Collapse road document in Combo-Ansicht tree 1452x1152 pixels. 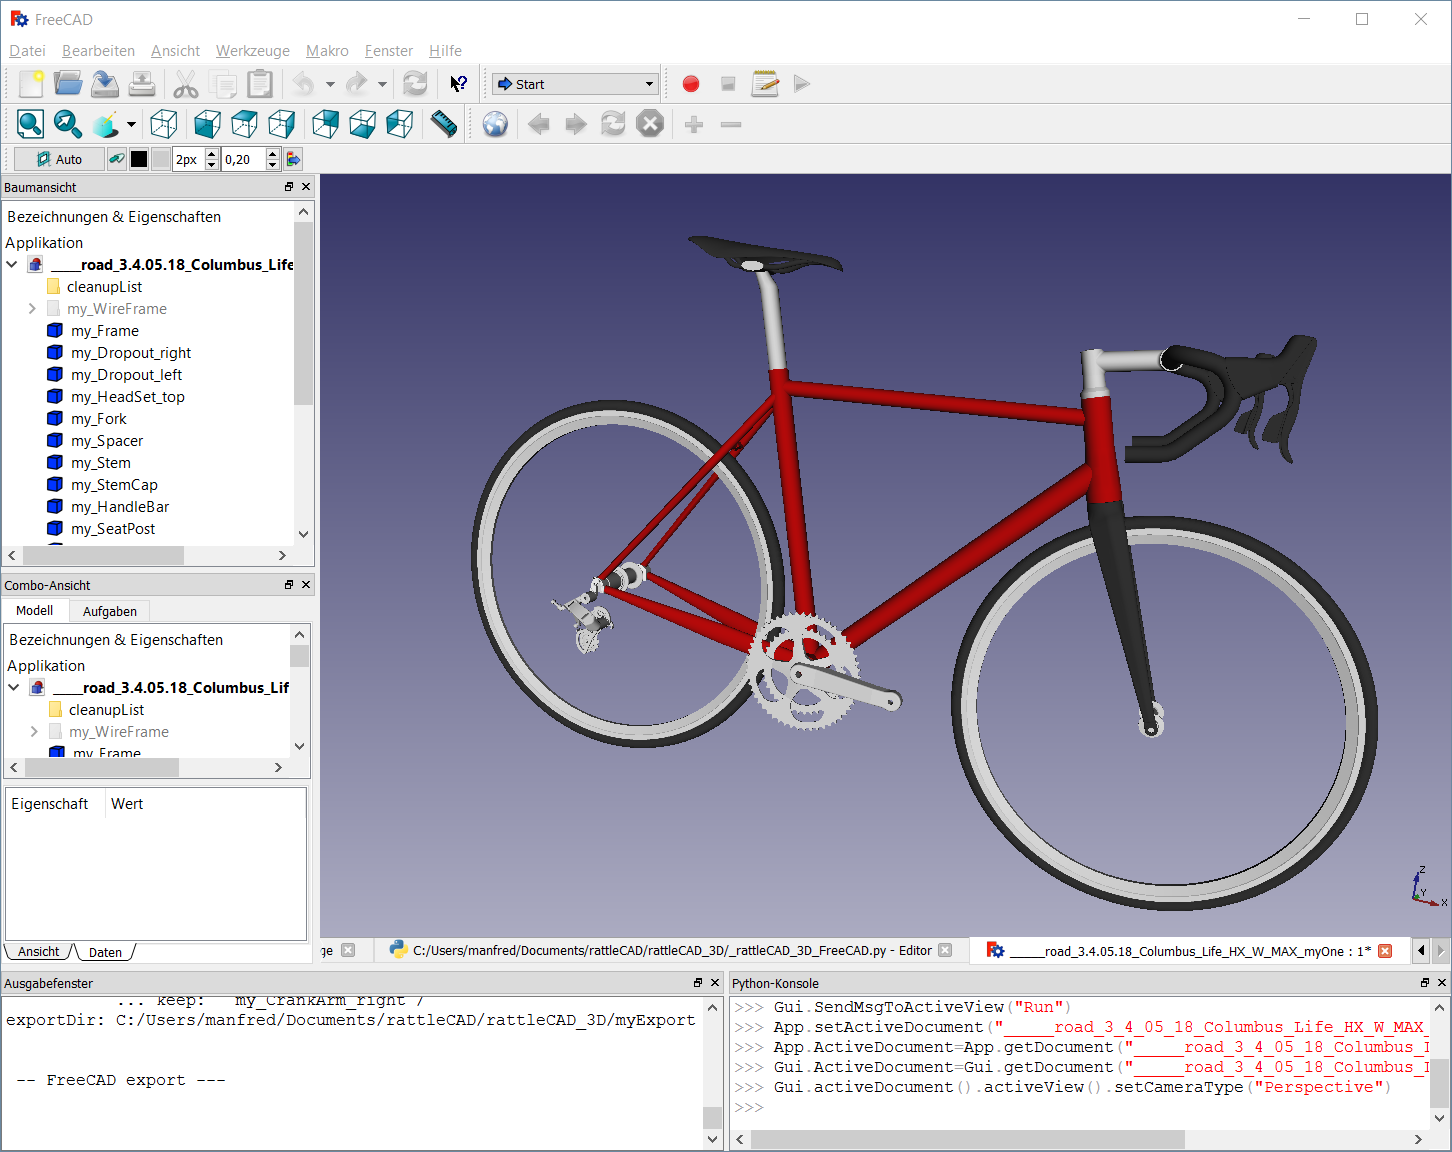pos(14,688)
